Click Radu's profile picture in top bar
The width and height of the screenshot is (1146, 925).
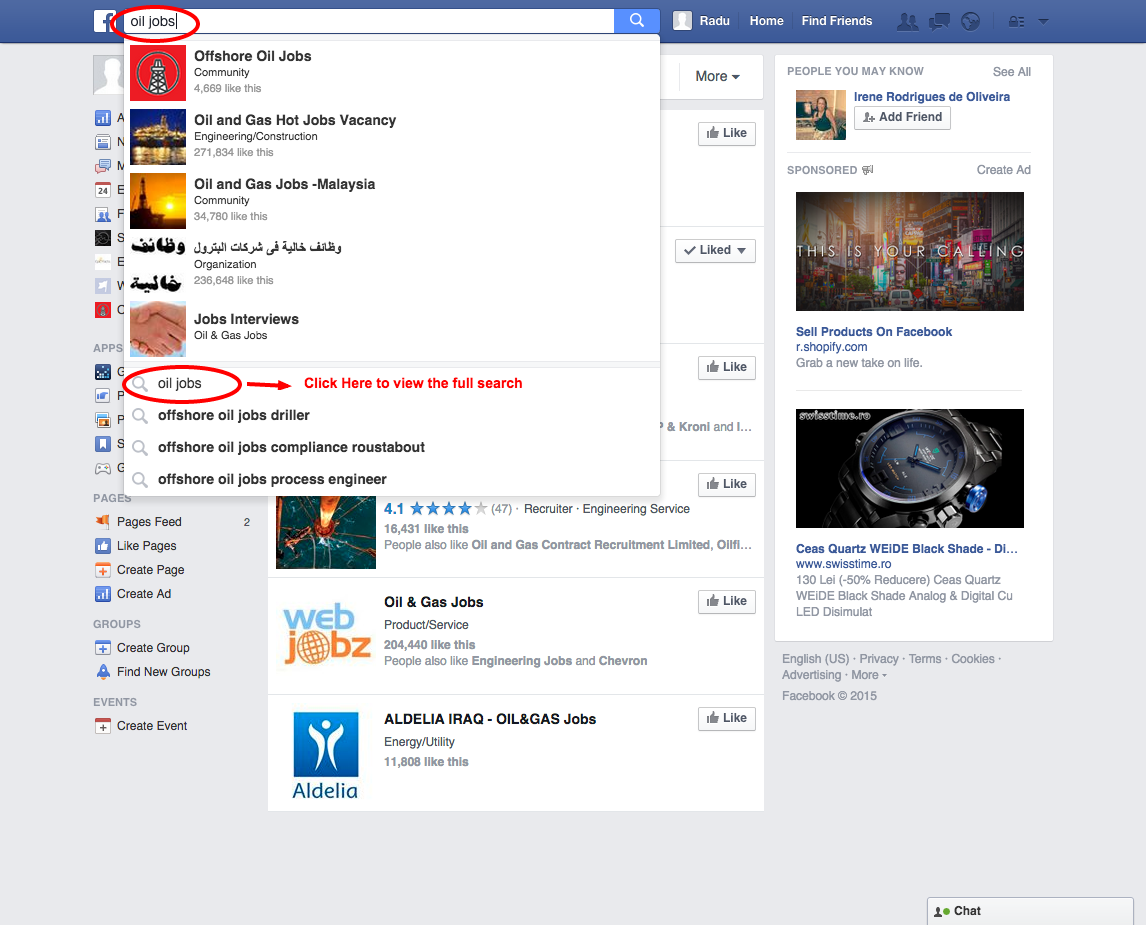pos(682,20)
